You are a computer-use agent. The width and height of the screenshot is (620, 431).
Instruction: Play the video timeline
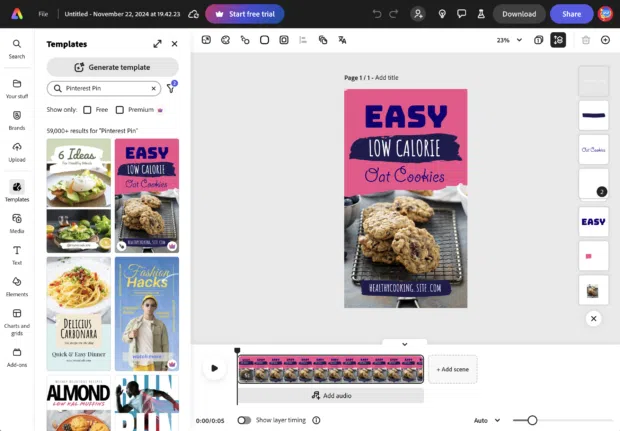214,368
